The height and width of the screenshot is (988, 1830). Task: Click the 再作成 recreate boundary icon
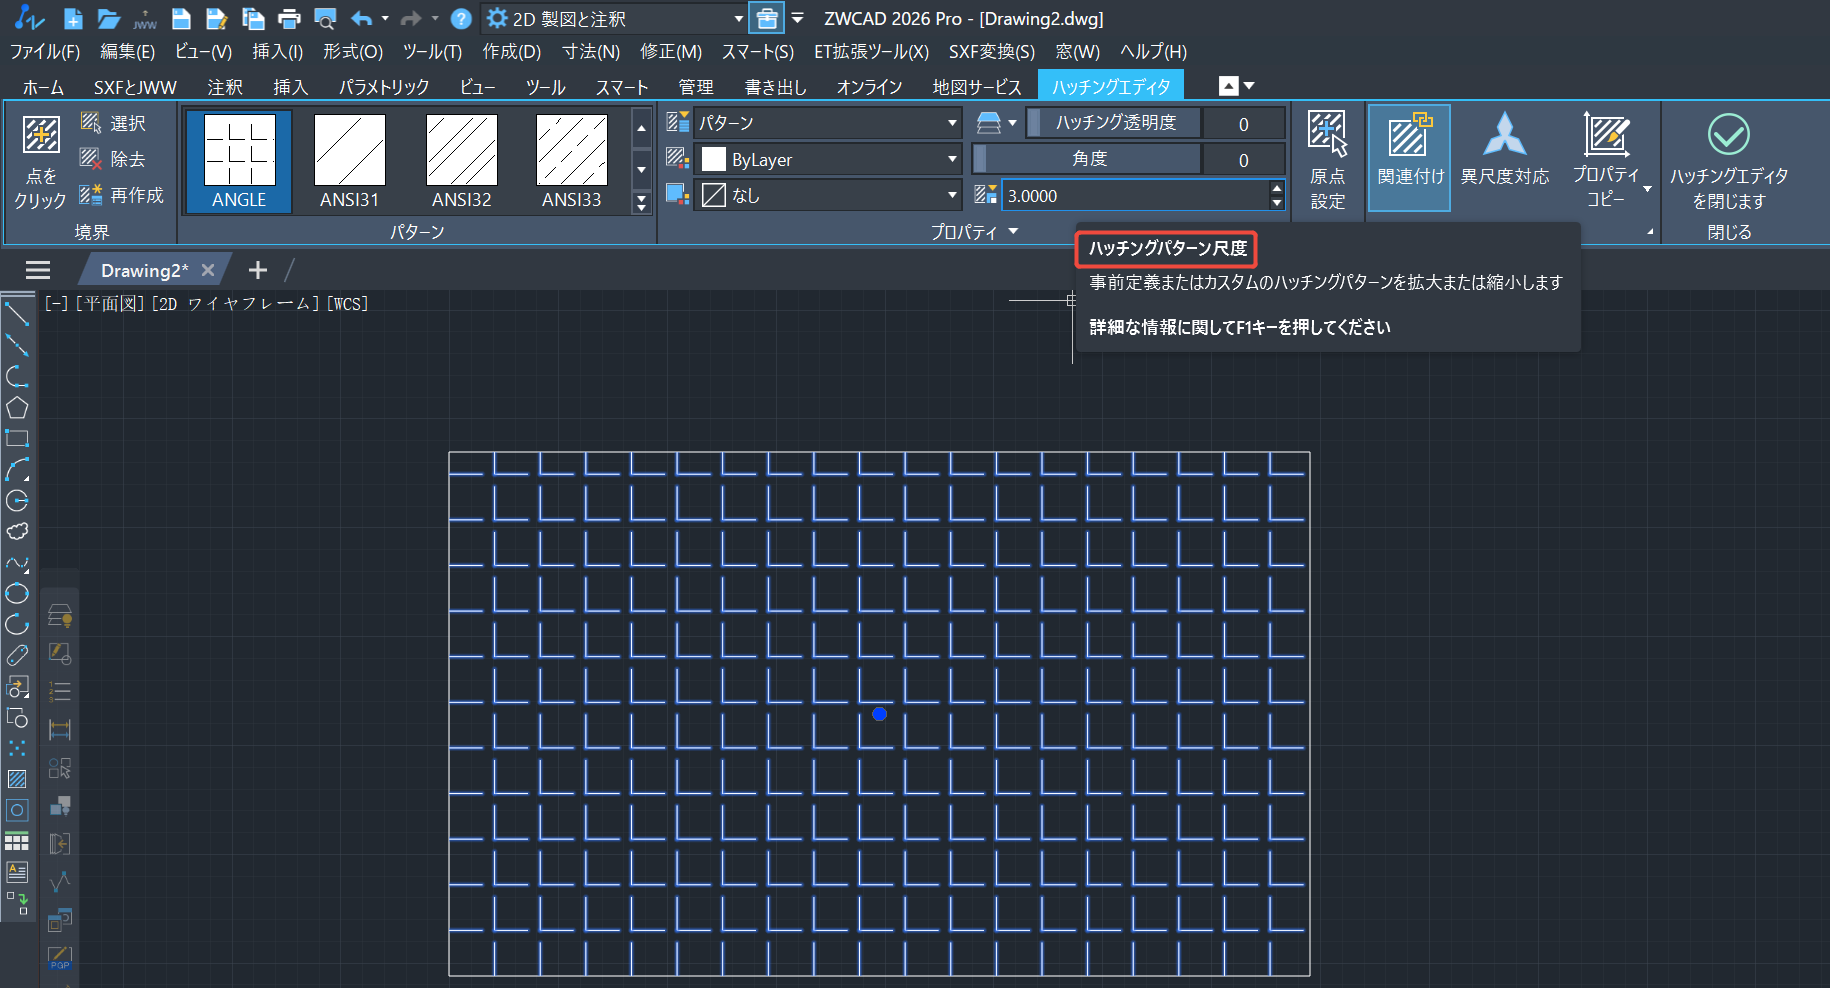pos(91,195)
